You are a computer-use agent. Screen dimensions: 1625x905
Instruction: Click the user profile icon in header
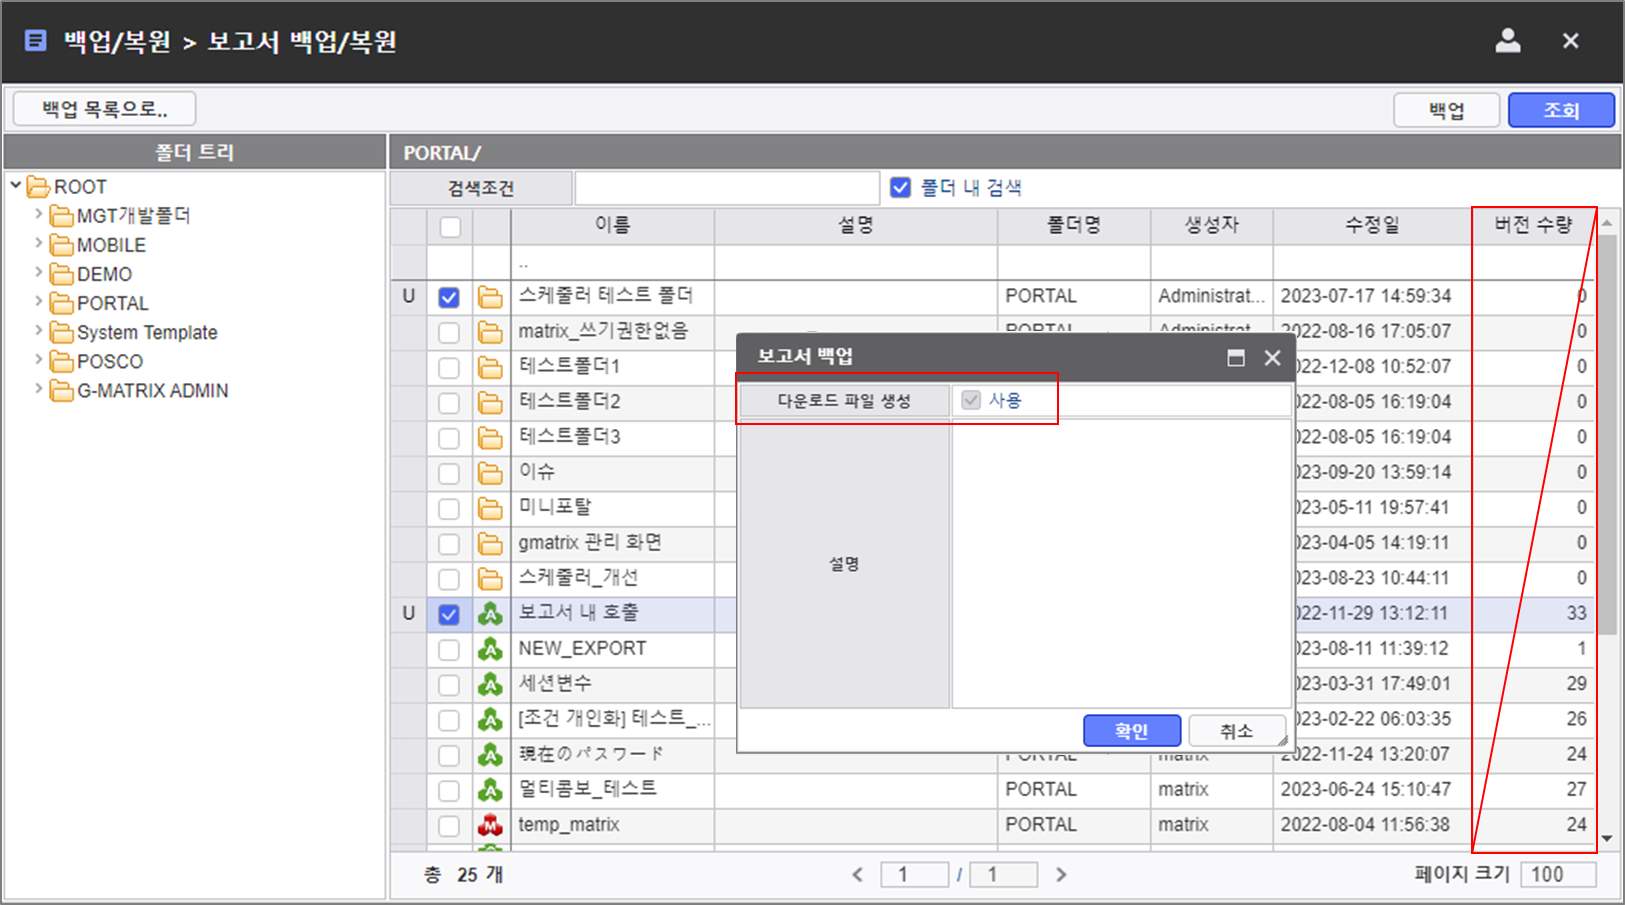click(1508, 41)
